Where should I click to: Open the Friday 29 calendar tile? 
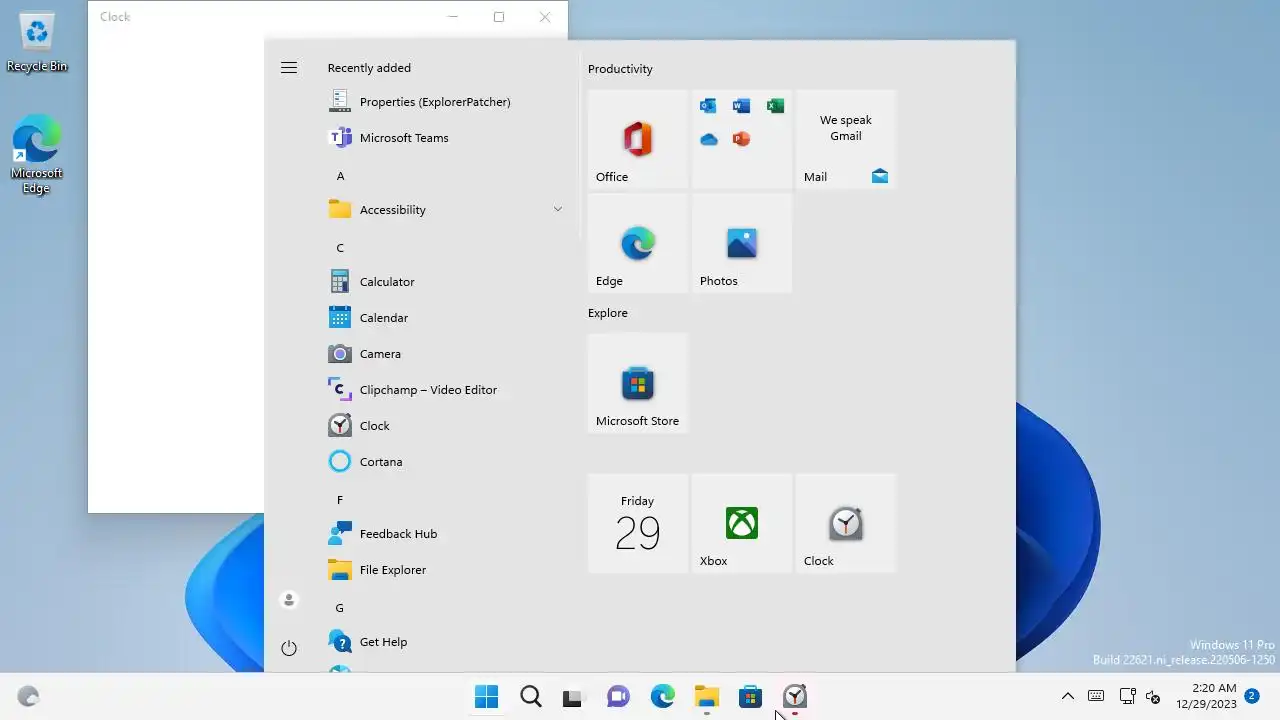click(x=638, y=524)
